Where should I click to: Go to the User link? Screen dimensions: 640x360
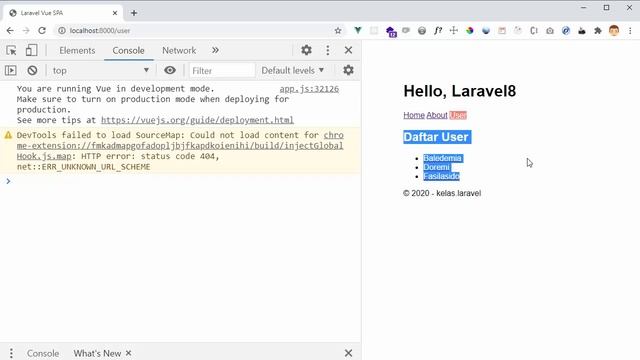458,115
